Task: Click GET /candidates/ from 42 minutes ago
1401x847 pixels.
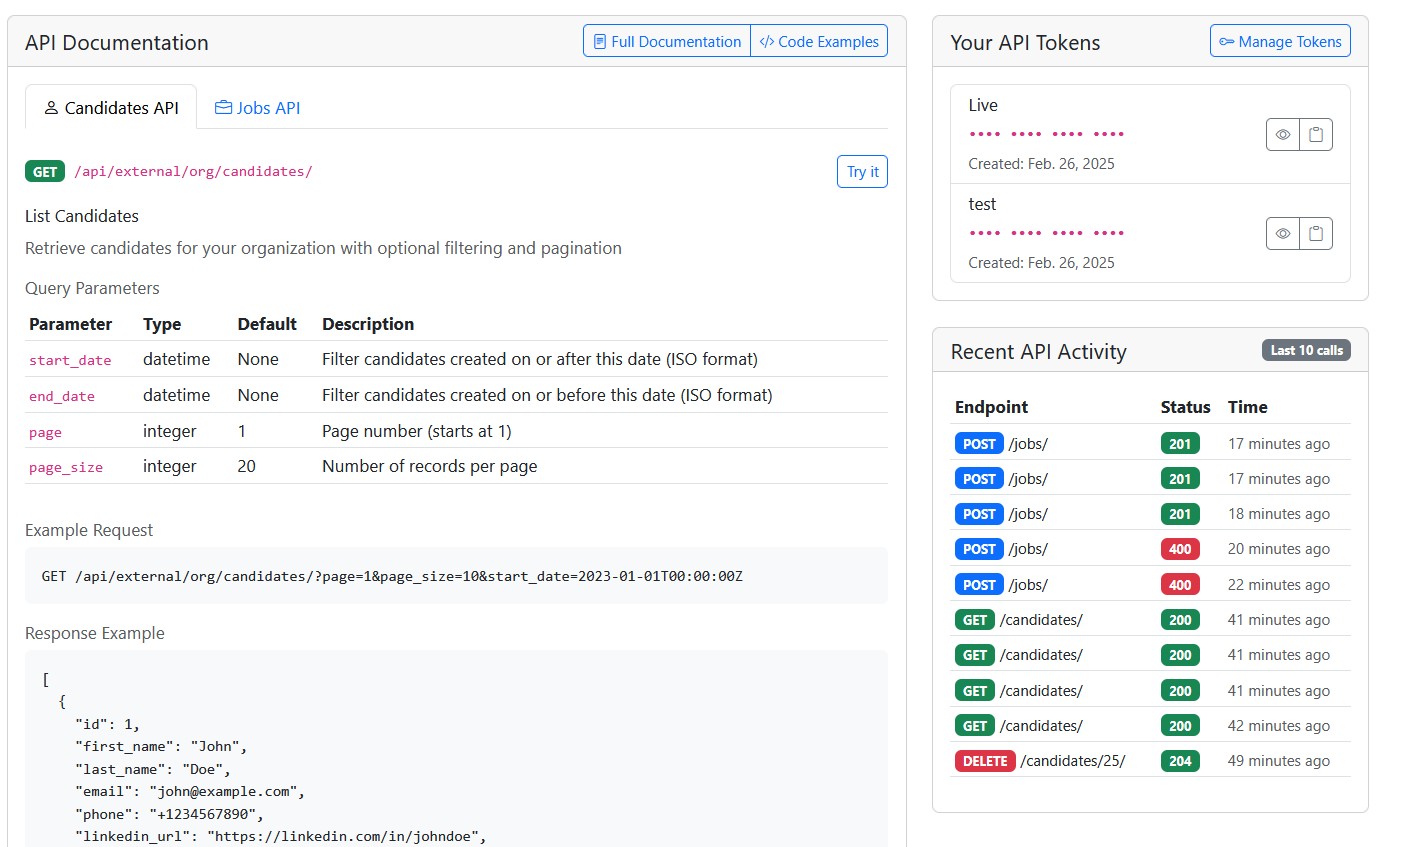Action: click(1150, 726)
